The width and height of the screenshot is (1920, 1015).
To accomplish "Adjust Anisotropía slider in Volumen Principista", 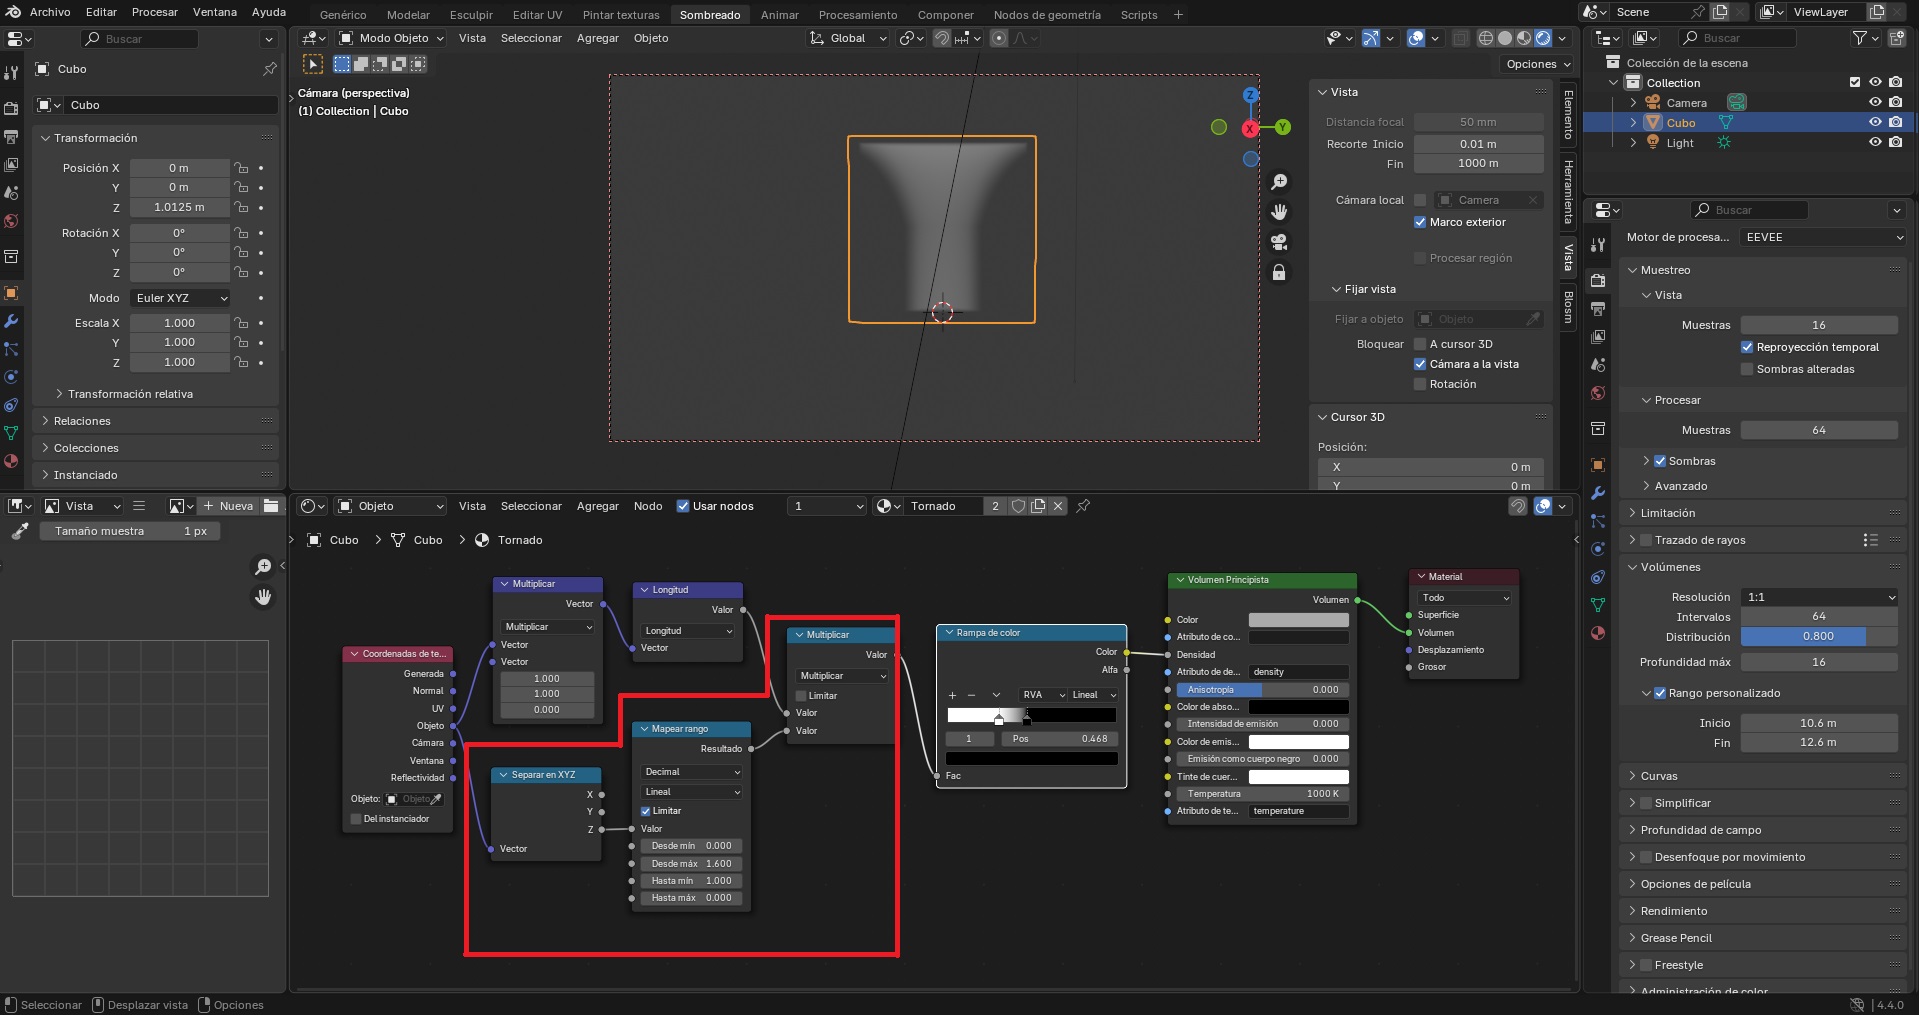I will tap(1262, 690).
